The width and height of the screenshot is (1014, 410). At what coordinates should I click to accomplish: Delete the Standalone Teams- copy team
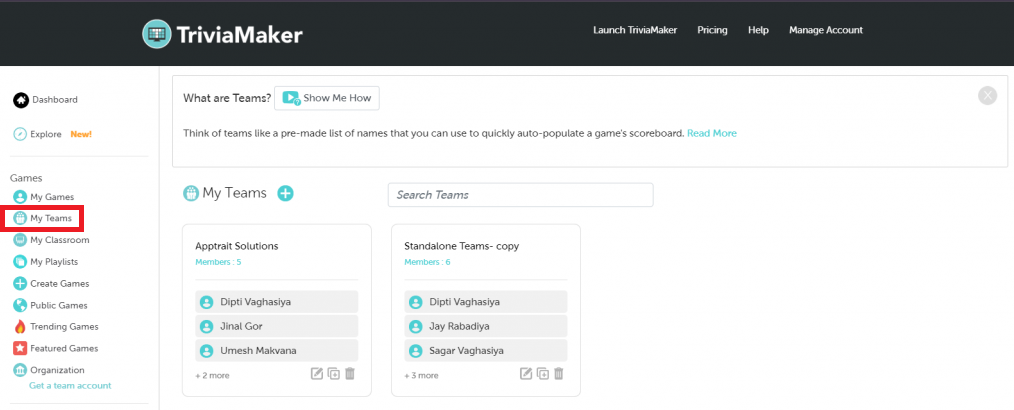[x=559, y=374]
